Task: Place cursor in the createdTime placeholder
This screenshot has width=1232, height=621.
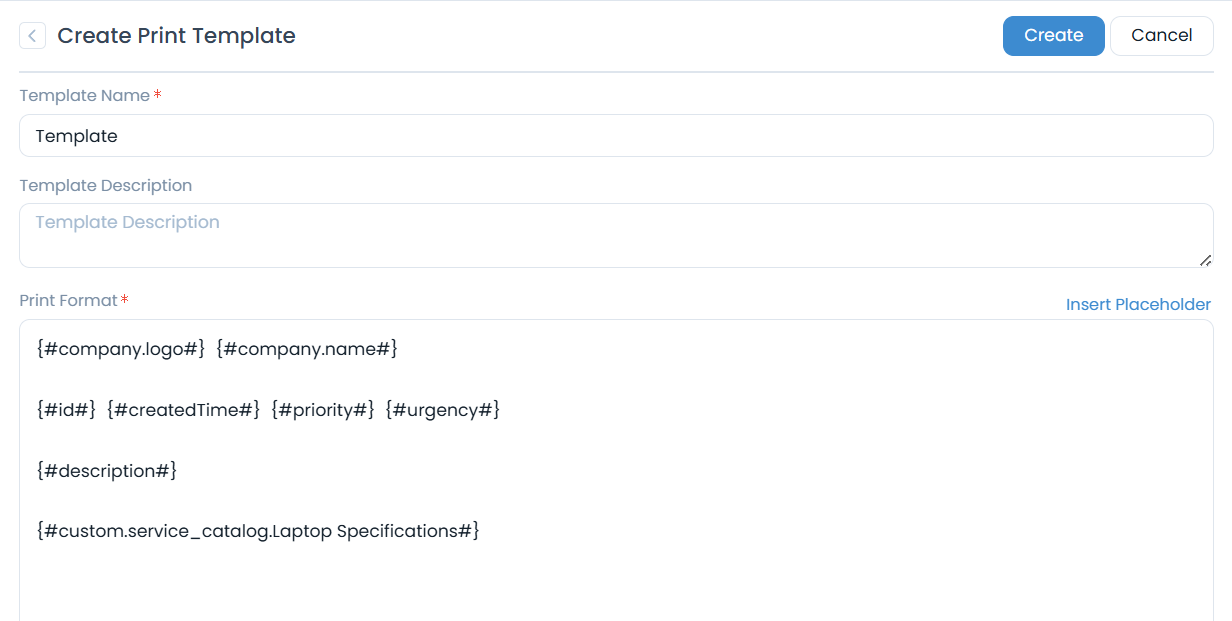Action: 183,410
